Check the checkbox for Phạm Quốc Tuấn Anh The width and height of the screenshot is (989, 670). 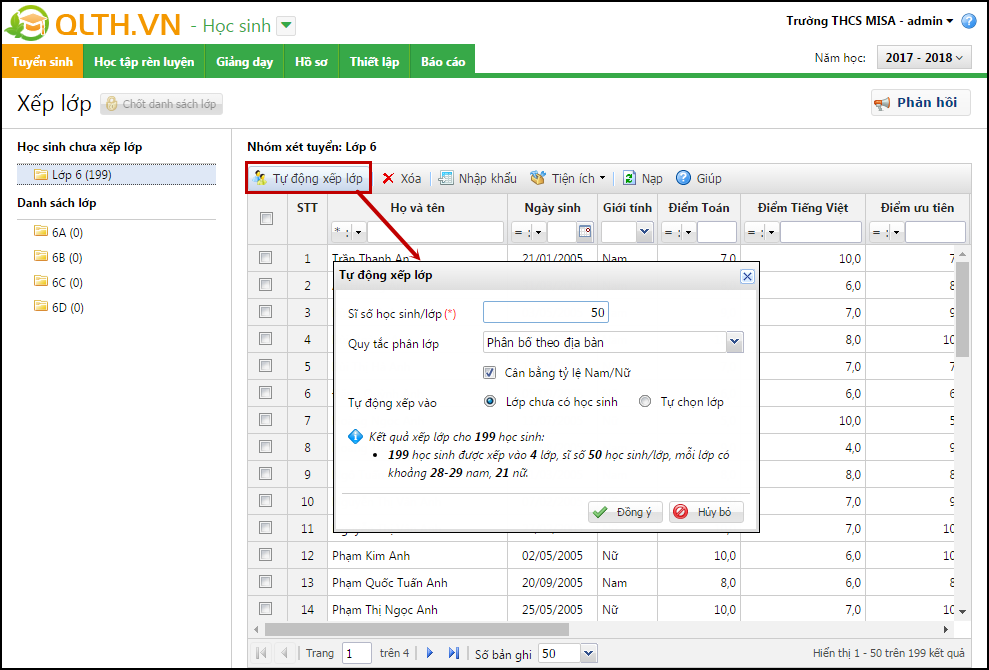(266, 582)
